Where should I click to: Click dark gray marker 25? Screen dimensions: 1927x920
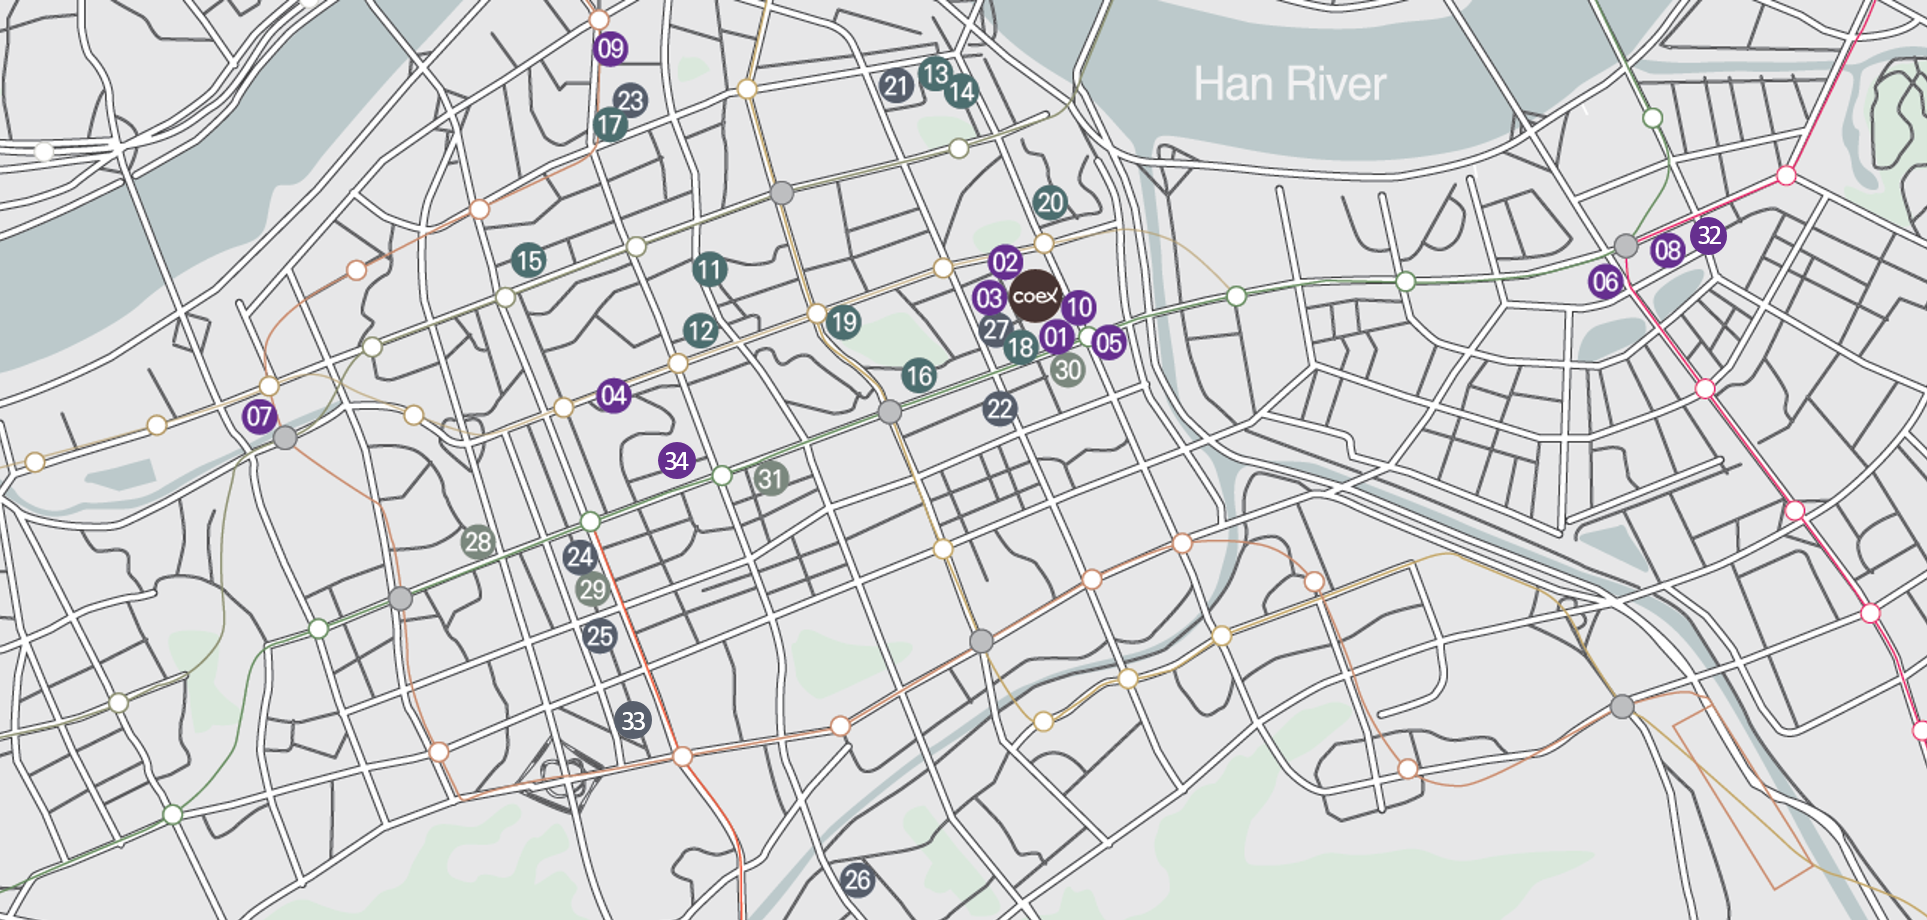600,636
